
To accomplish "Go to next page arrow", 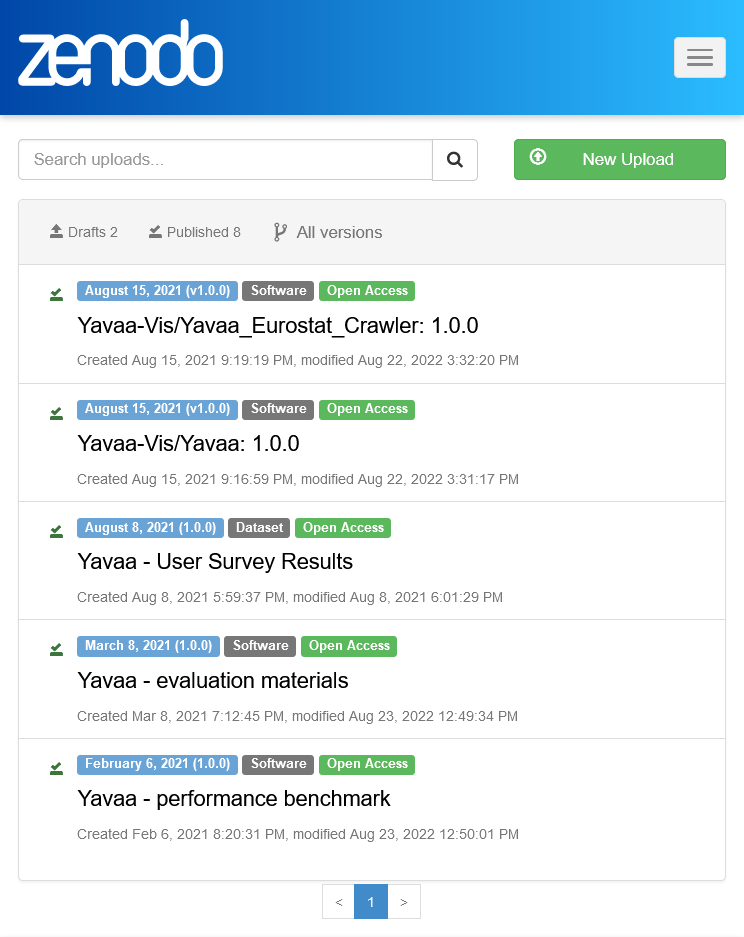I will tap(404, 902).
